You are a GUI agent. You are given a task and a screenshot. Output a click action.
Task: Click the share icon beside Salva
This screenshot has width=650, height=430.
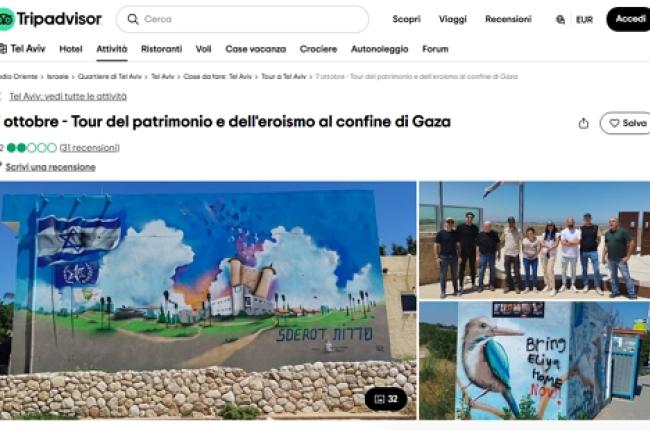click(583, 123)
